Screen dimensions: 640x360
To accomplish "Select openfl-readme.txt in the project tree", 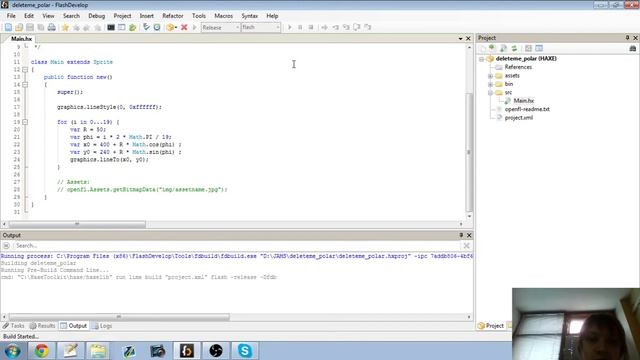I will (527, 109).
